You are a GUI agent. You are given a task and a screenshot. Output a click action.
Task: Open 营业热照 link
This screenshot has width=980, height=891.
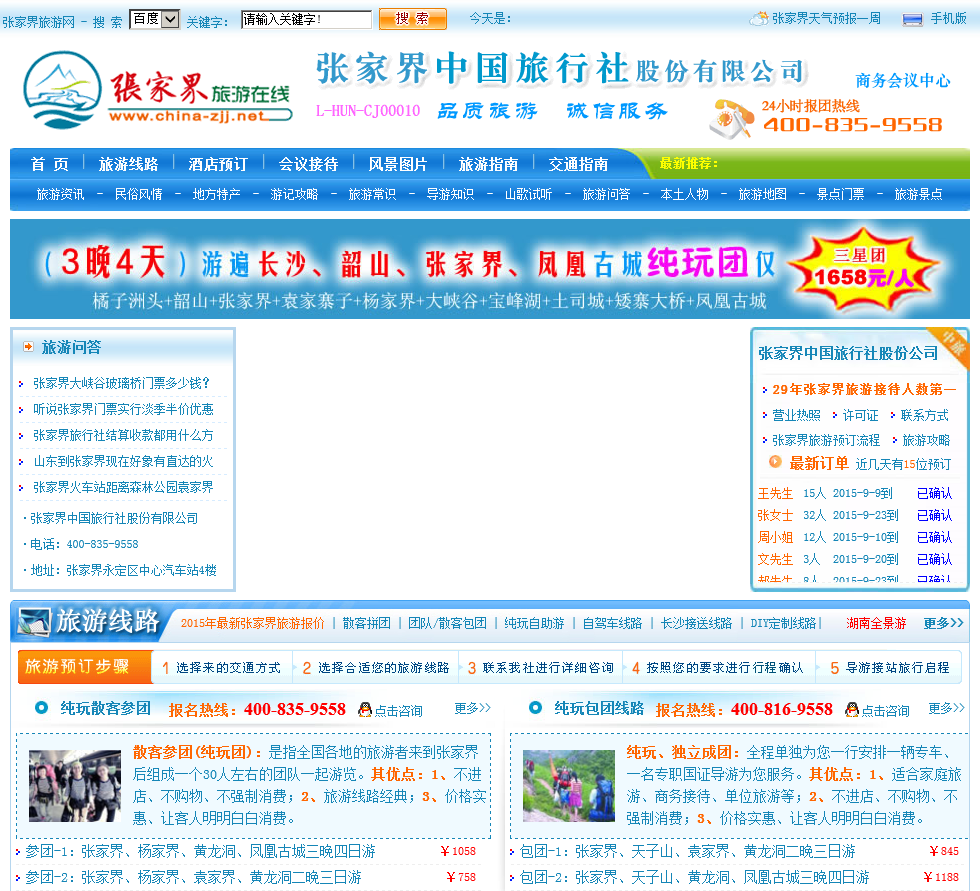796,415
